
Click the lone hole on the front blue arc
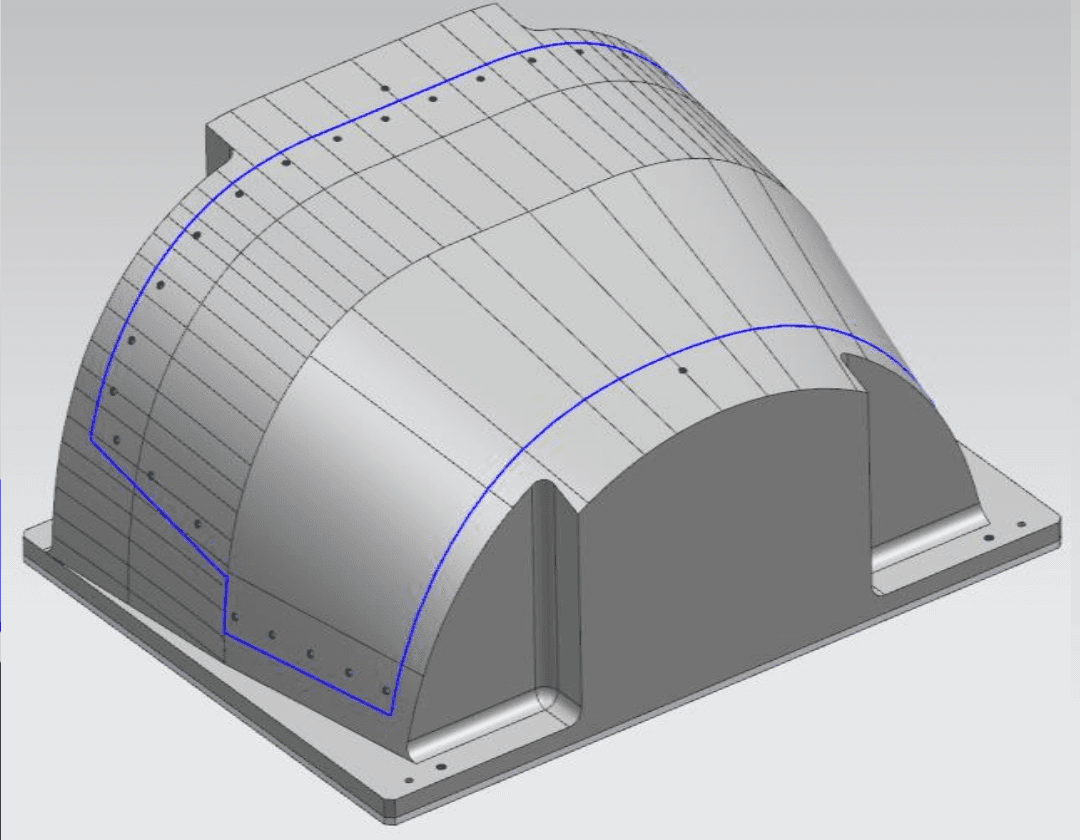pyautogui.click(x=683, y=370)
